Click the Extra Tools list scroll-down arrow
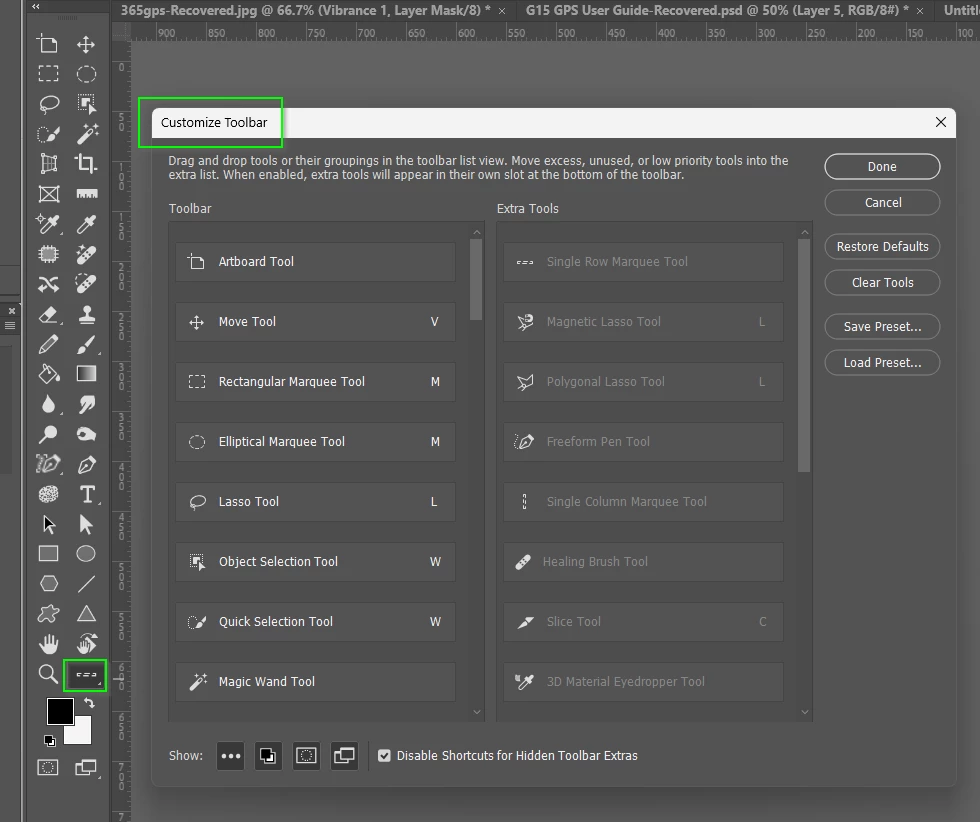Image resolution: width=980 pixels, height=822 pixels. coord(805,712)
